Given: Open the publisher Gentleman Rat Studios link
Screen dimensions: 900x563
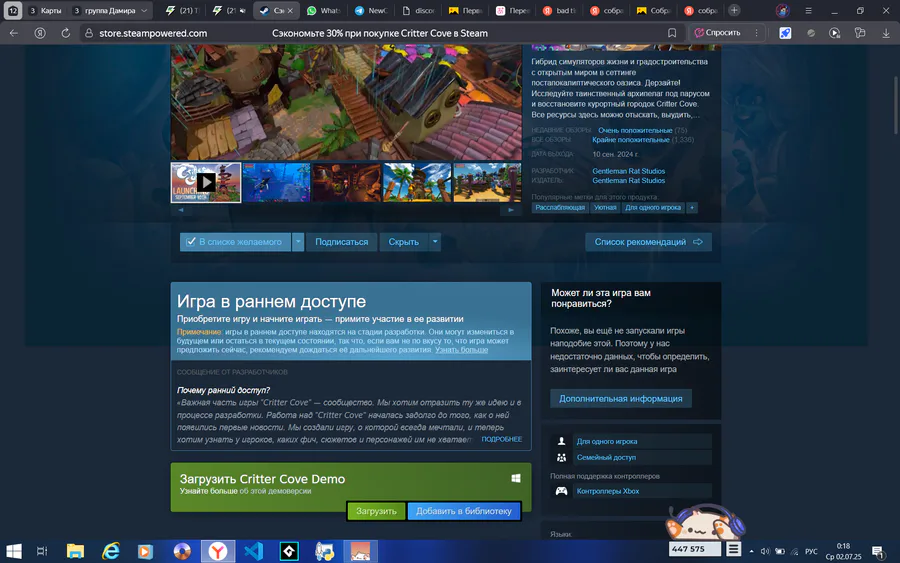Looking at the screenshot, I should pyautogui.click(x=629, y=180).
